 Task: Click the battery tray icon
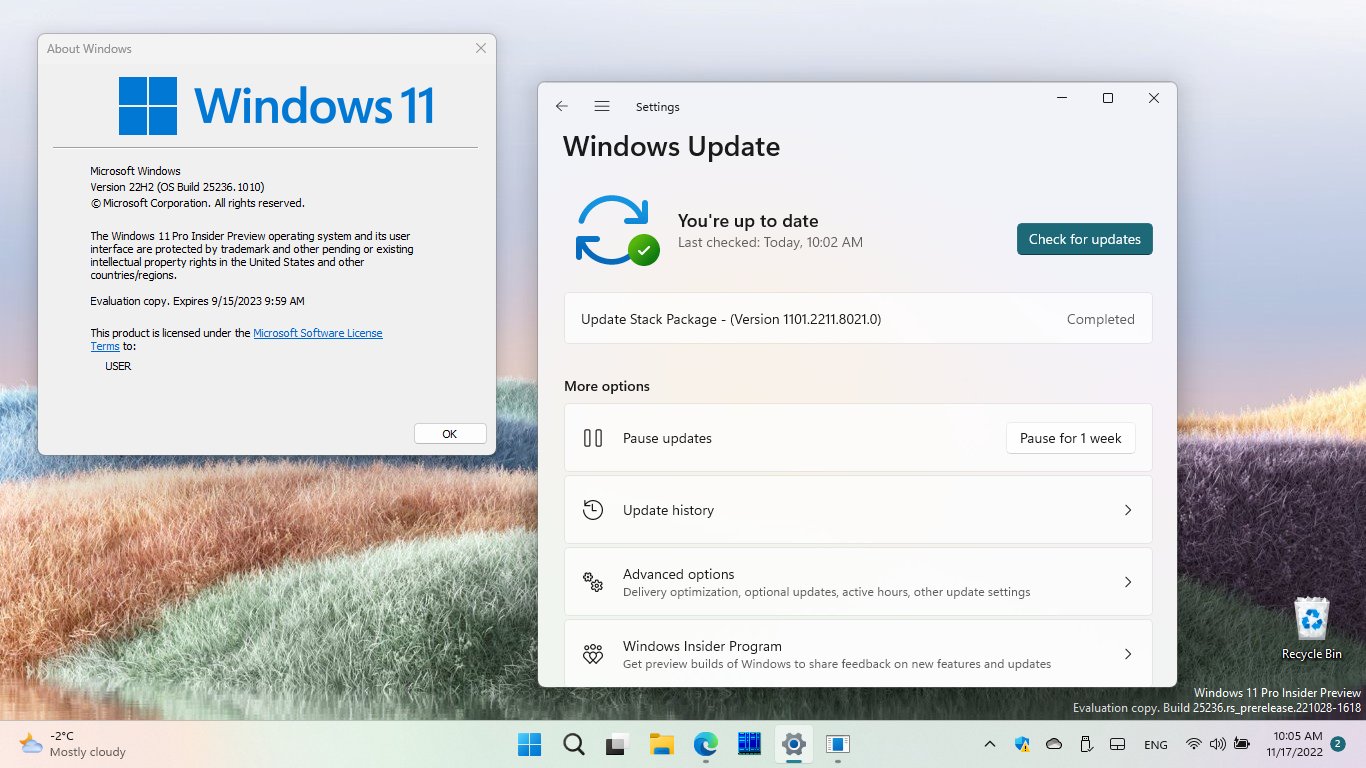coord(1242,744)
